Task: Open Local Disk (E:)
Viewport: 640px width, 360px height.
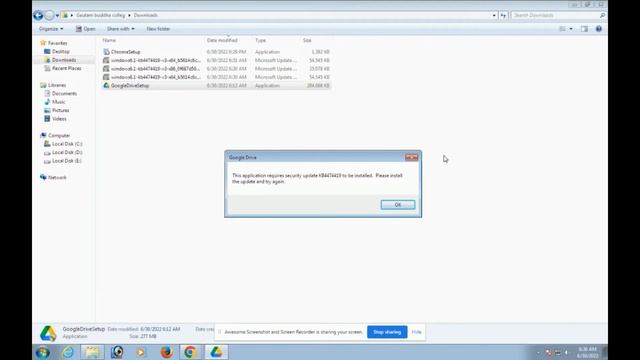Action: [x=67, y=161]
